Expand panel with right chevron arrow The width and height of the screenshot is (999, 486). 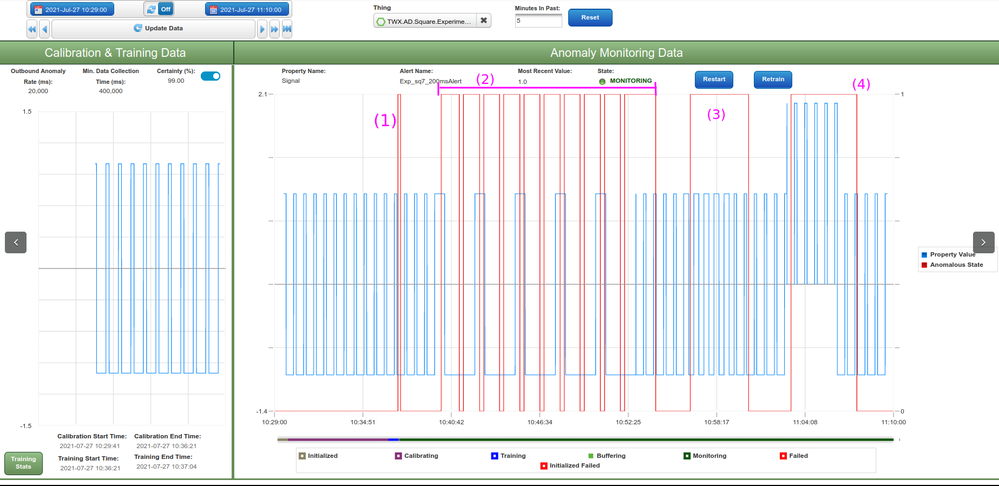tap(983, 242)
